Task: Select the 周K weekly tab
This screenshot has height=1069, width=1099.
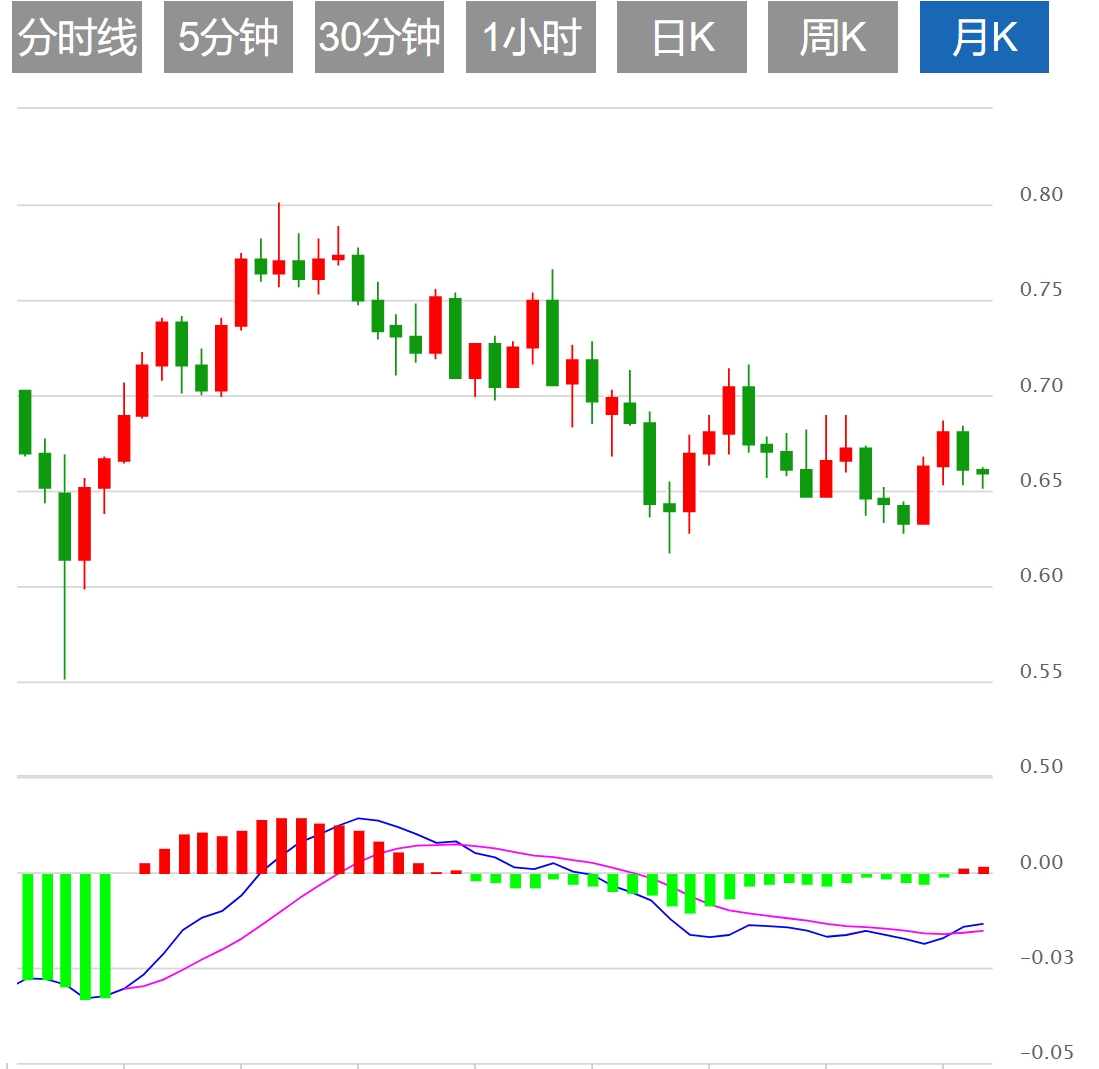Action: (832, 38)
